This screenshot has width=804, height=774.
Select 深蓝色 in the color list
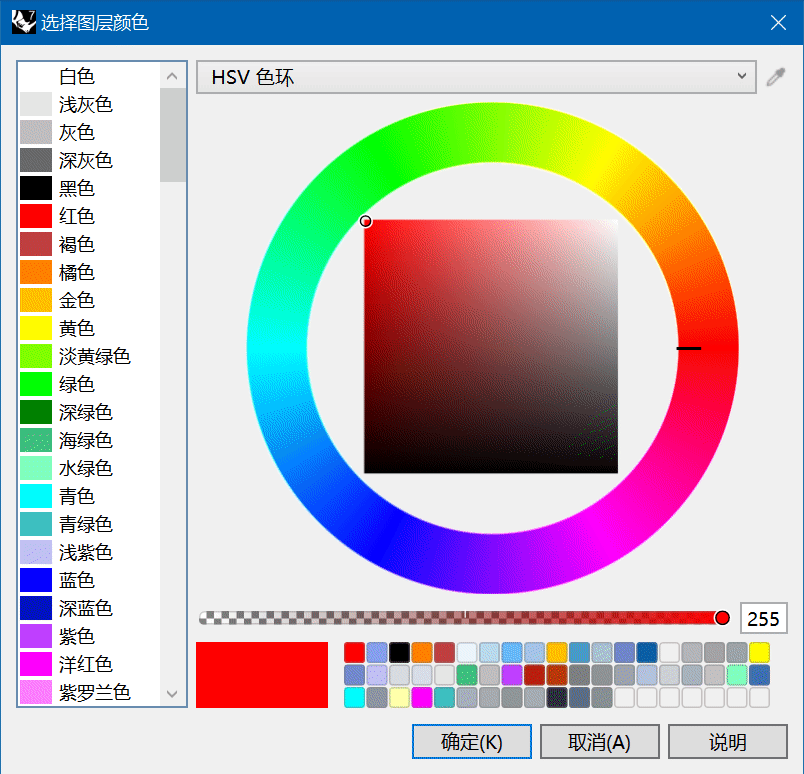[89, 608]
